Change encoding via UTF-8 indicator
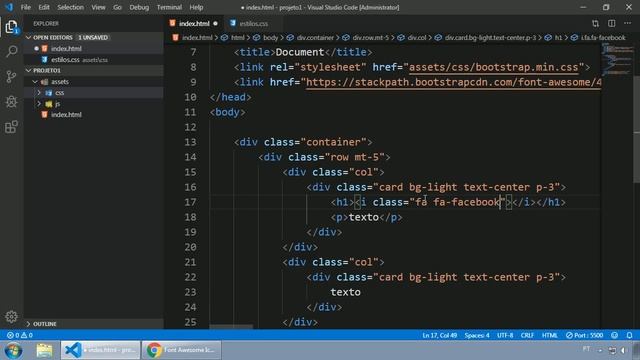The height and width of the screenshot is (360, 640). coord(505,335)
